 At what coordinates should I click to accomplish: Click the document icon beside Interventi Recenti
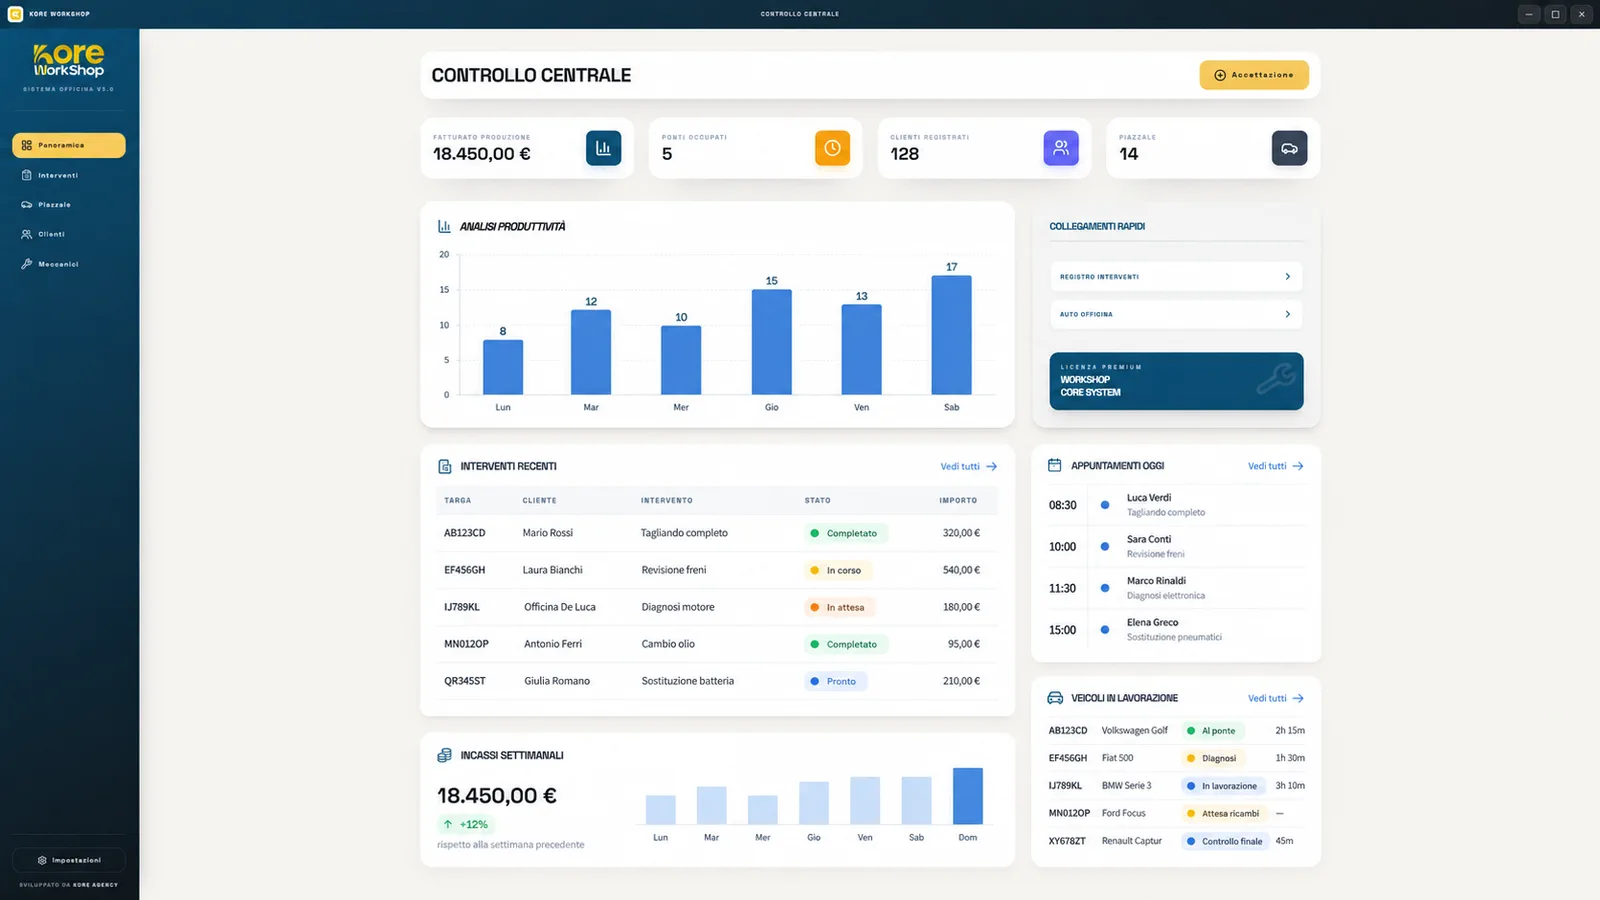[x=445, y=466]
